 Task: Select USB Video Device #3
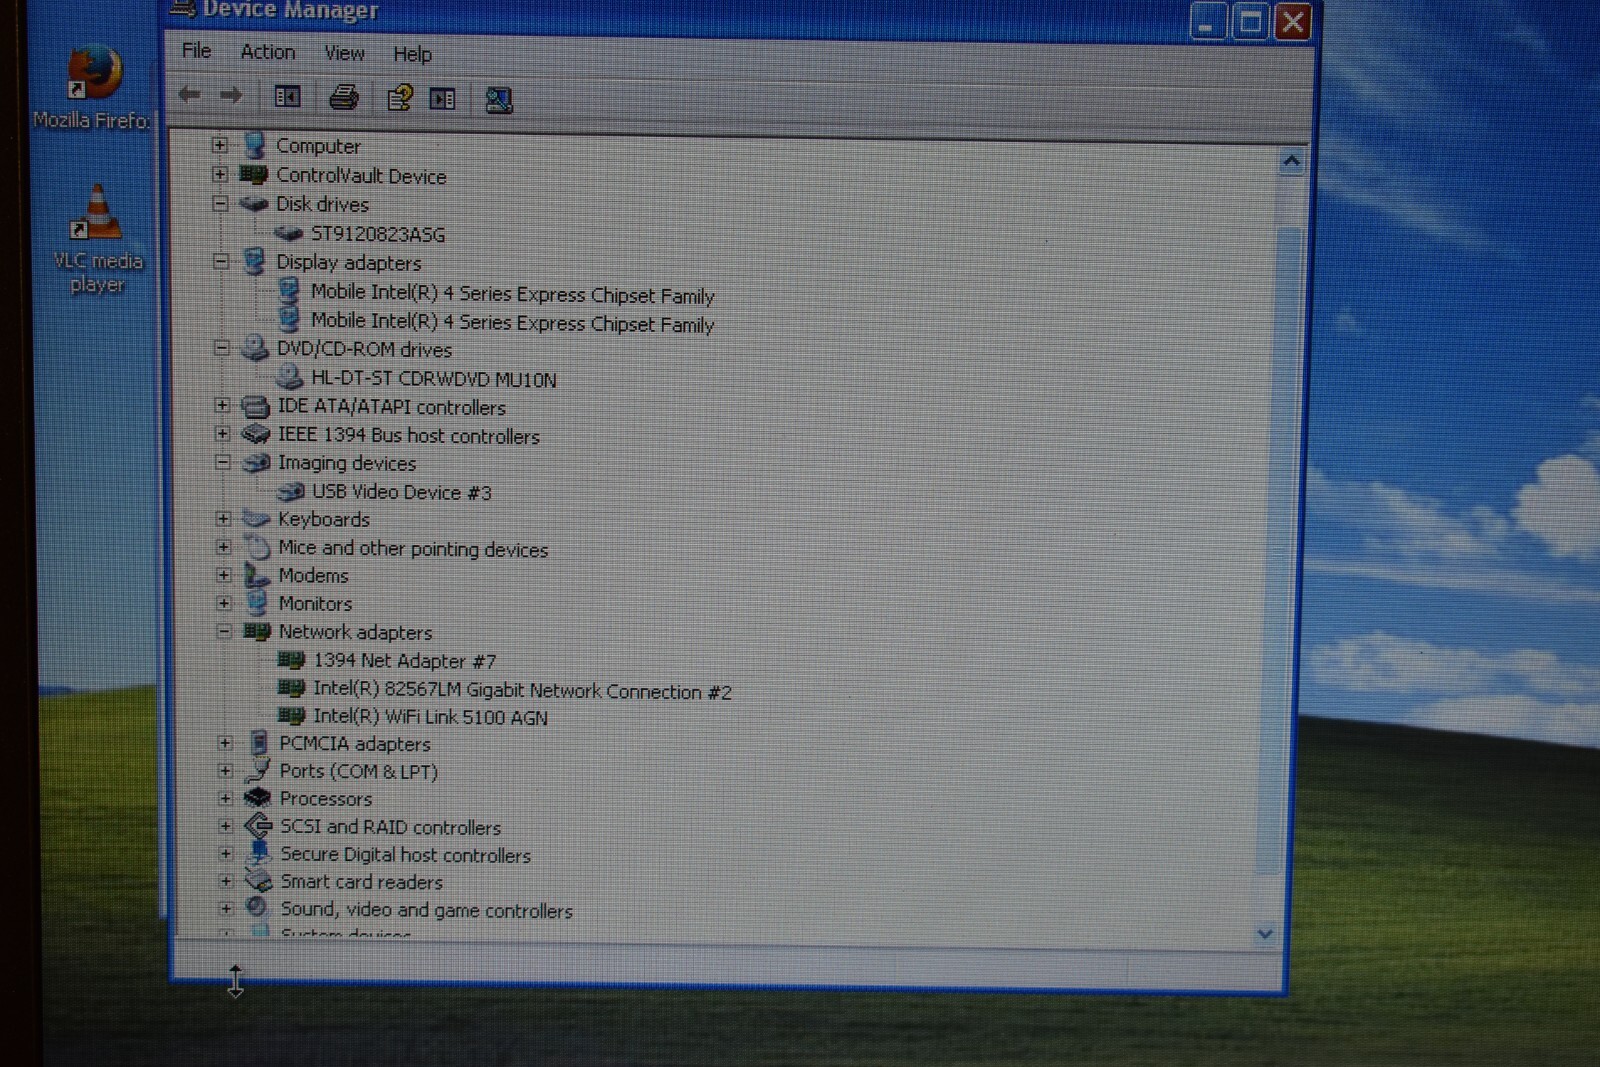(402, 492)
